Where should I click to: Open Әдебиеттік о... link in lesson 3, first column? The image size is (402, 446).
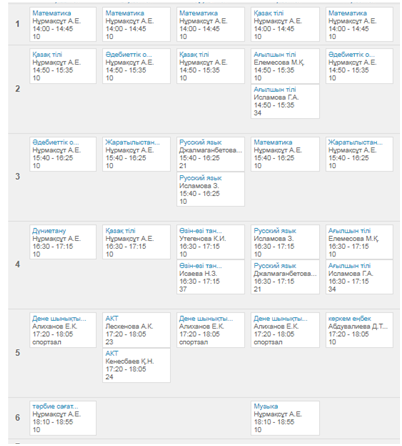click(x=55, y=142)
